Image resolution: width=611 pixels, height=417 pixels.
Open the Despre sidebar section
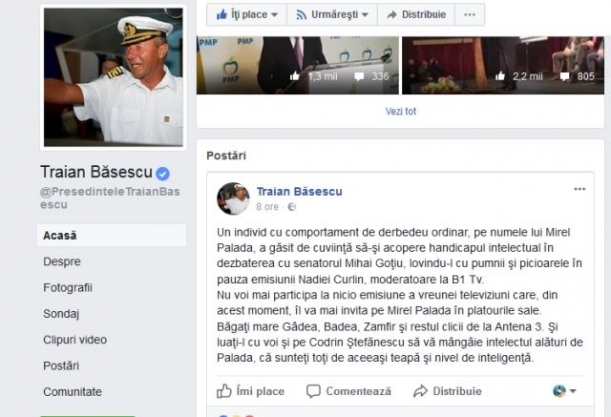coord(62,262)
